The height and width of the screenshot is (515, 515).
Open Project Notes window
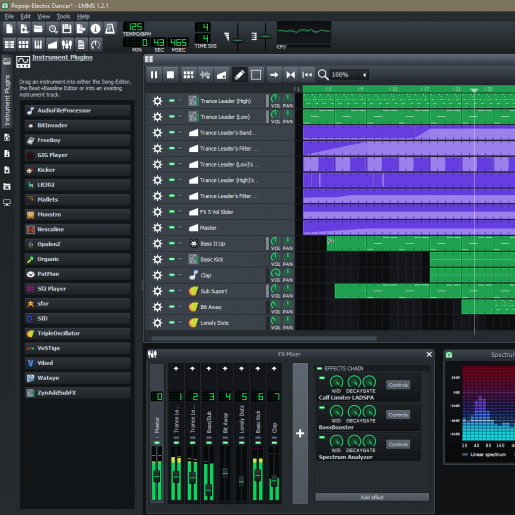tap(81, 44)
